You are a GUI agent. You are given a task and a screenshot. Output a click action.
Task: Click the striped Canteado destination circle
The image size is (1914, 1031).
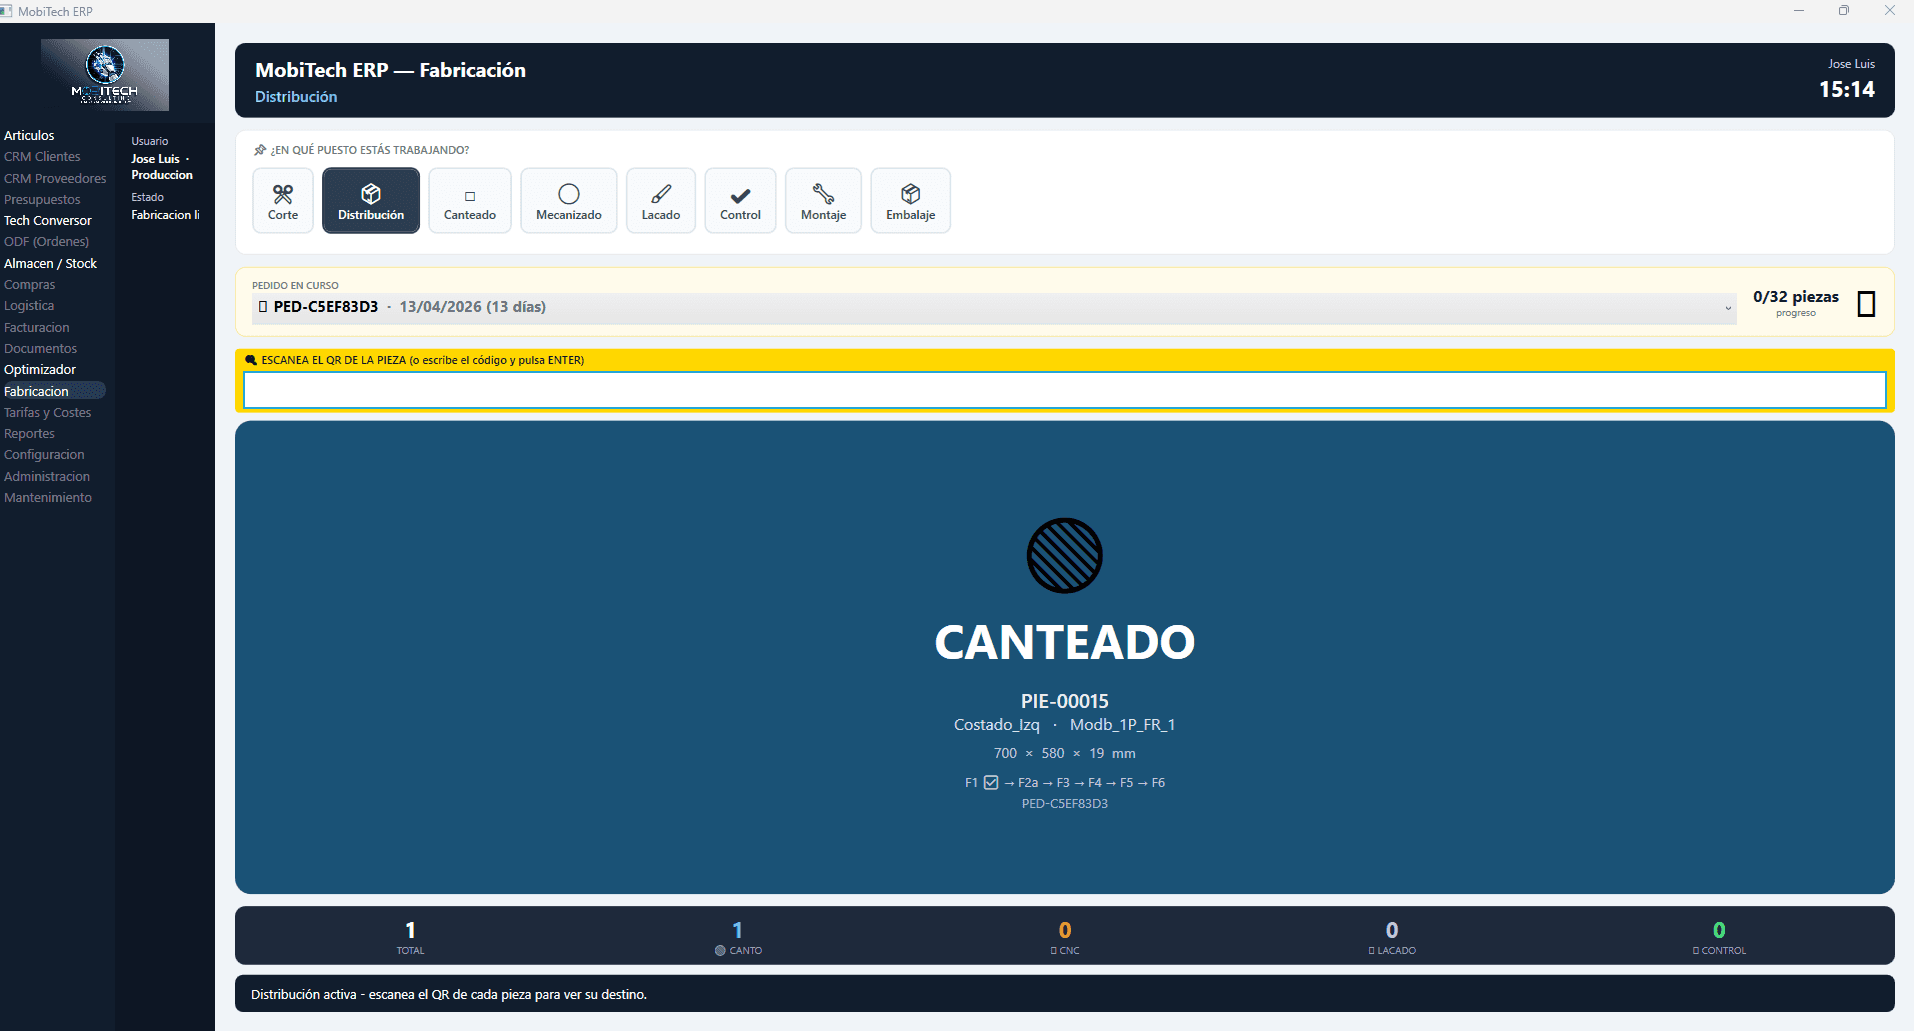(x=1064, y=556)
